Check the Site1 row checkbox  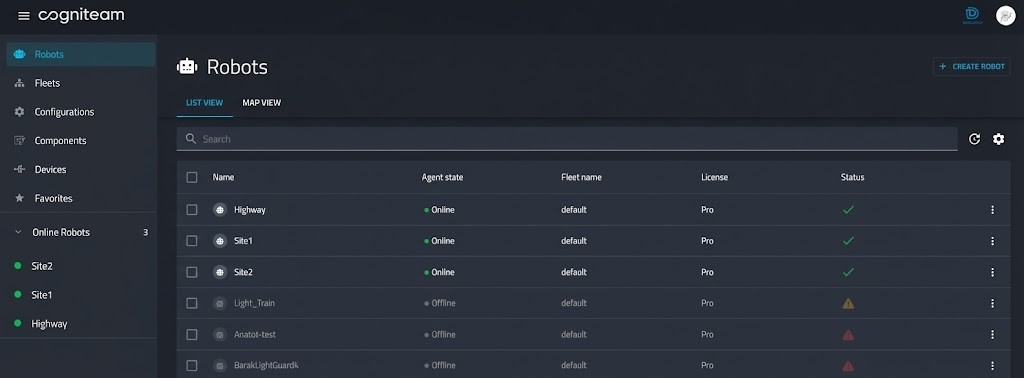click(x=192, y=241)
